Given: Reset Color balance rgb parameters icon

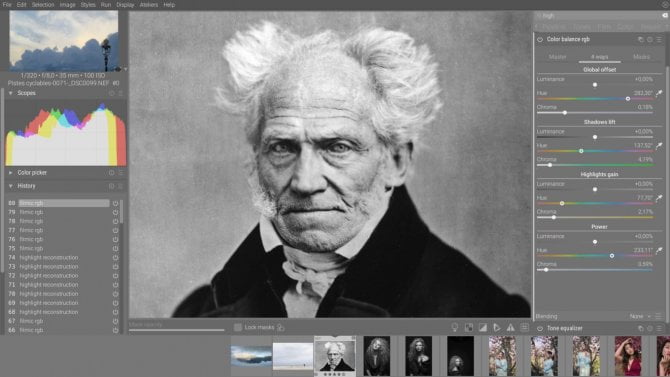Looking at the screenshot, I should tap(650, 39).
